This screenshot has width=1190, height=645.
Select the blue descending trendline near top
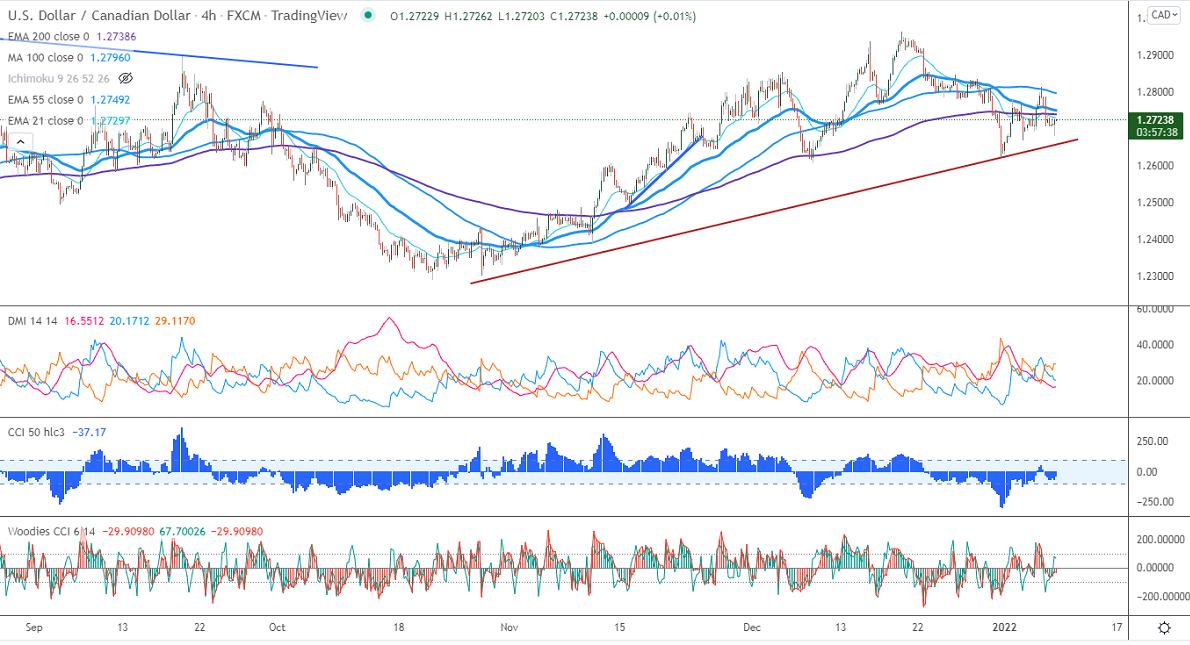pyautogui.click(x=159, y=52)
